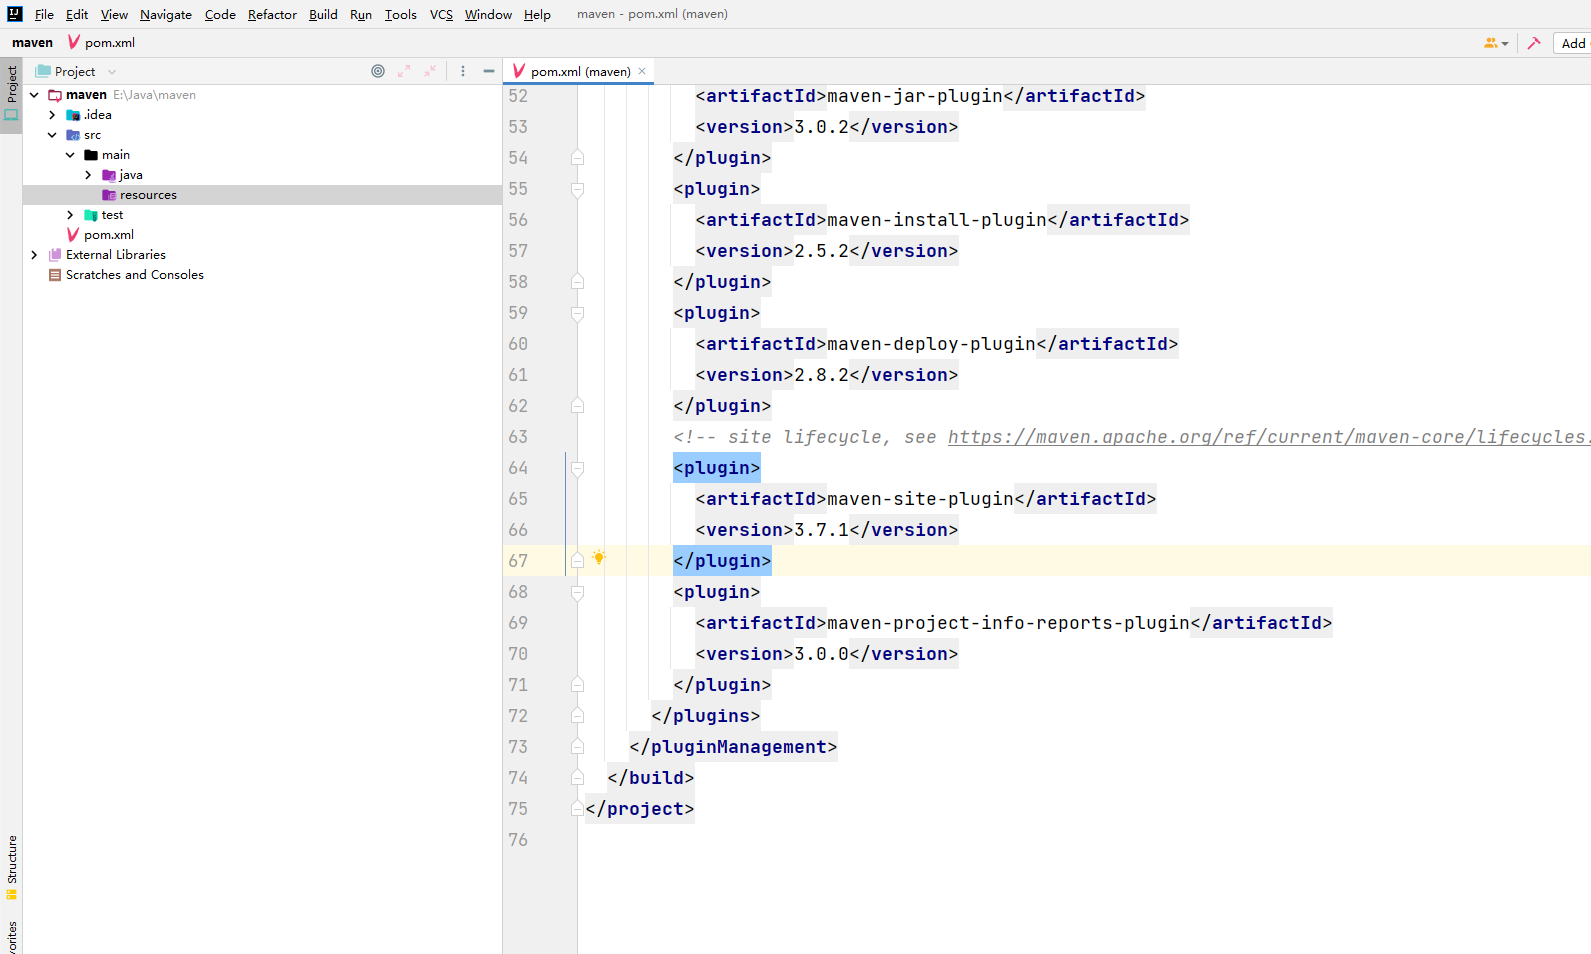This screenshot has height=954, width=1591.
Task: Click line number 60 in gutter
Action: [x=518, y=344]
